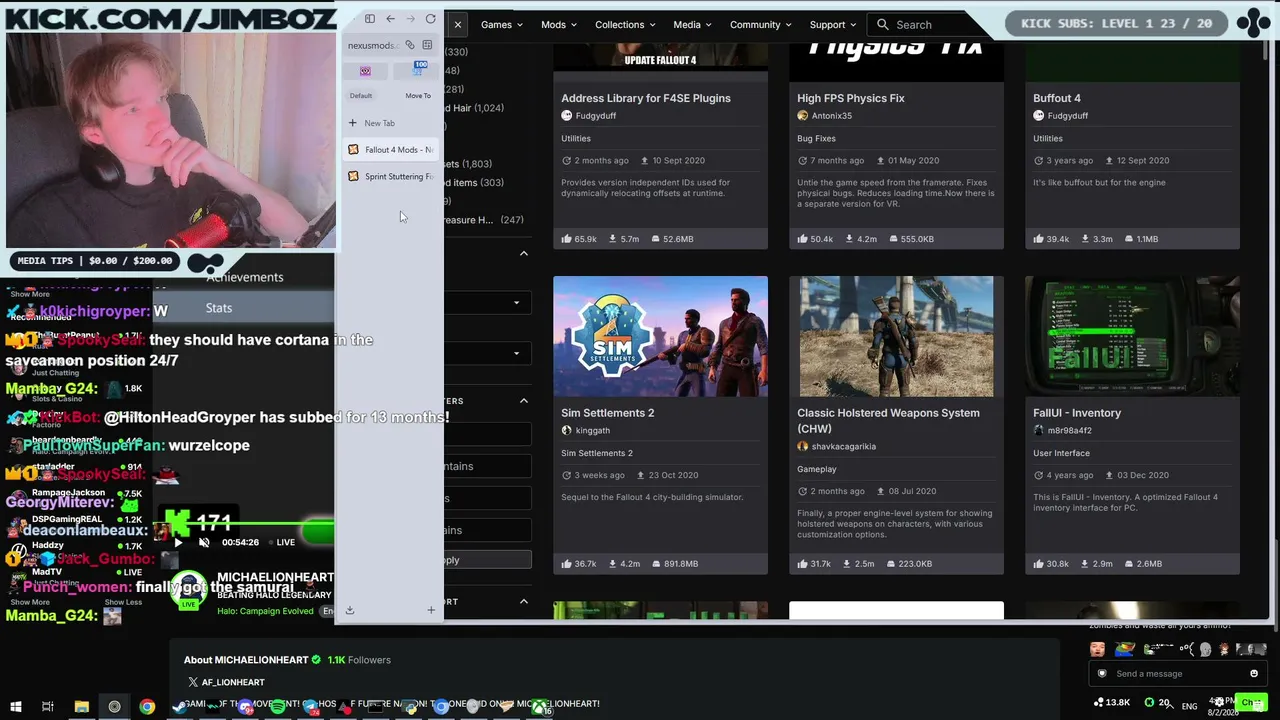Screen dimensions: 1280x720
Task: Open Address Library for F4SE Plugins mod
Action: pyautogui.click(x=646, y=98)
